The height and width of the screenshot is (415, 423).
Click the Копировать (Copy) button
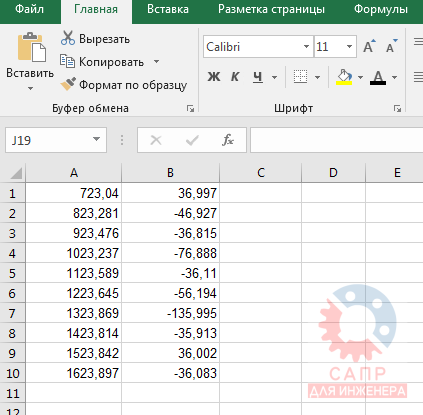click(102, 62)
